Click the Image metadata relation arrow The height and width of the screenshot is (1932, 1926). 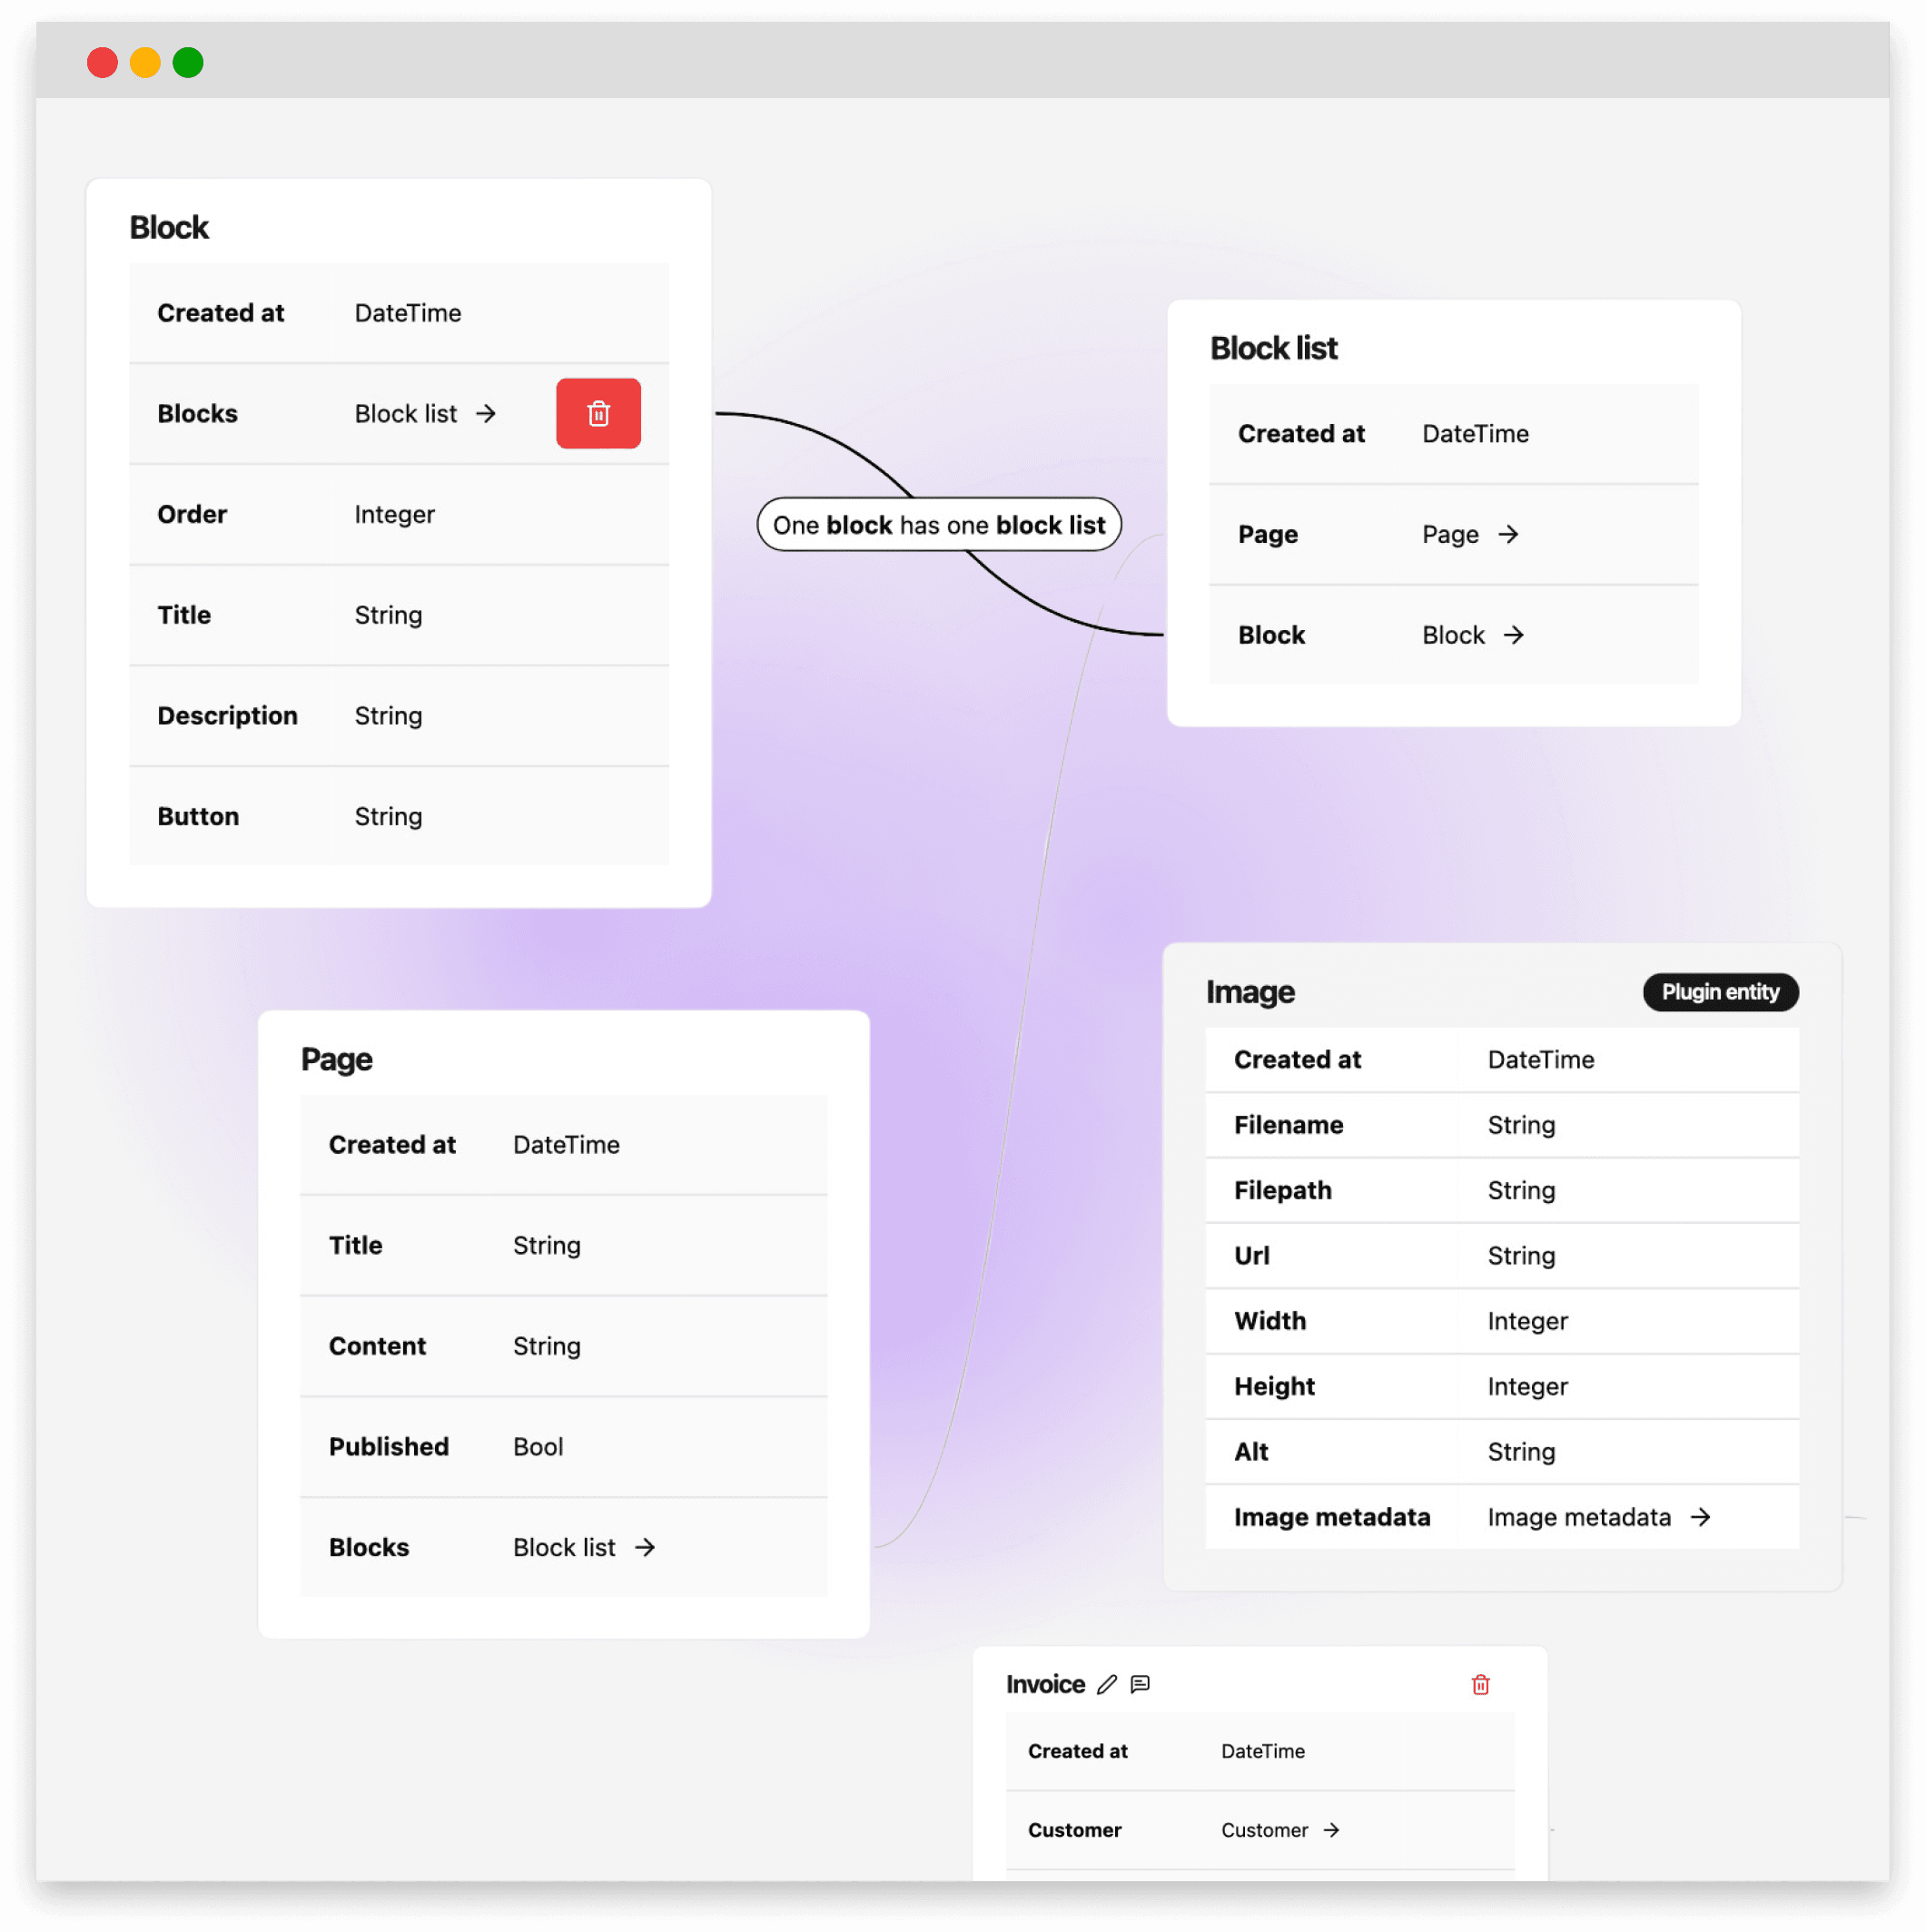coord(1701,1517)
